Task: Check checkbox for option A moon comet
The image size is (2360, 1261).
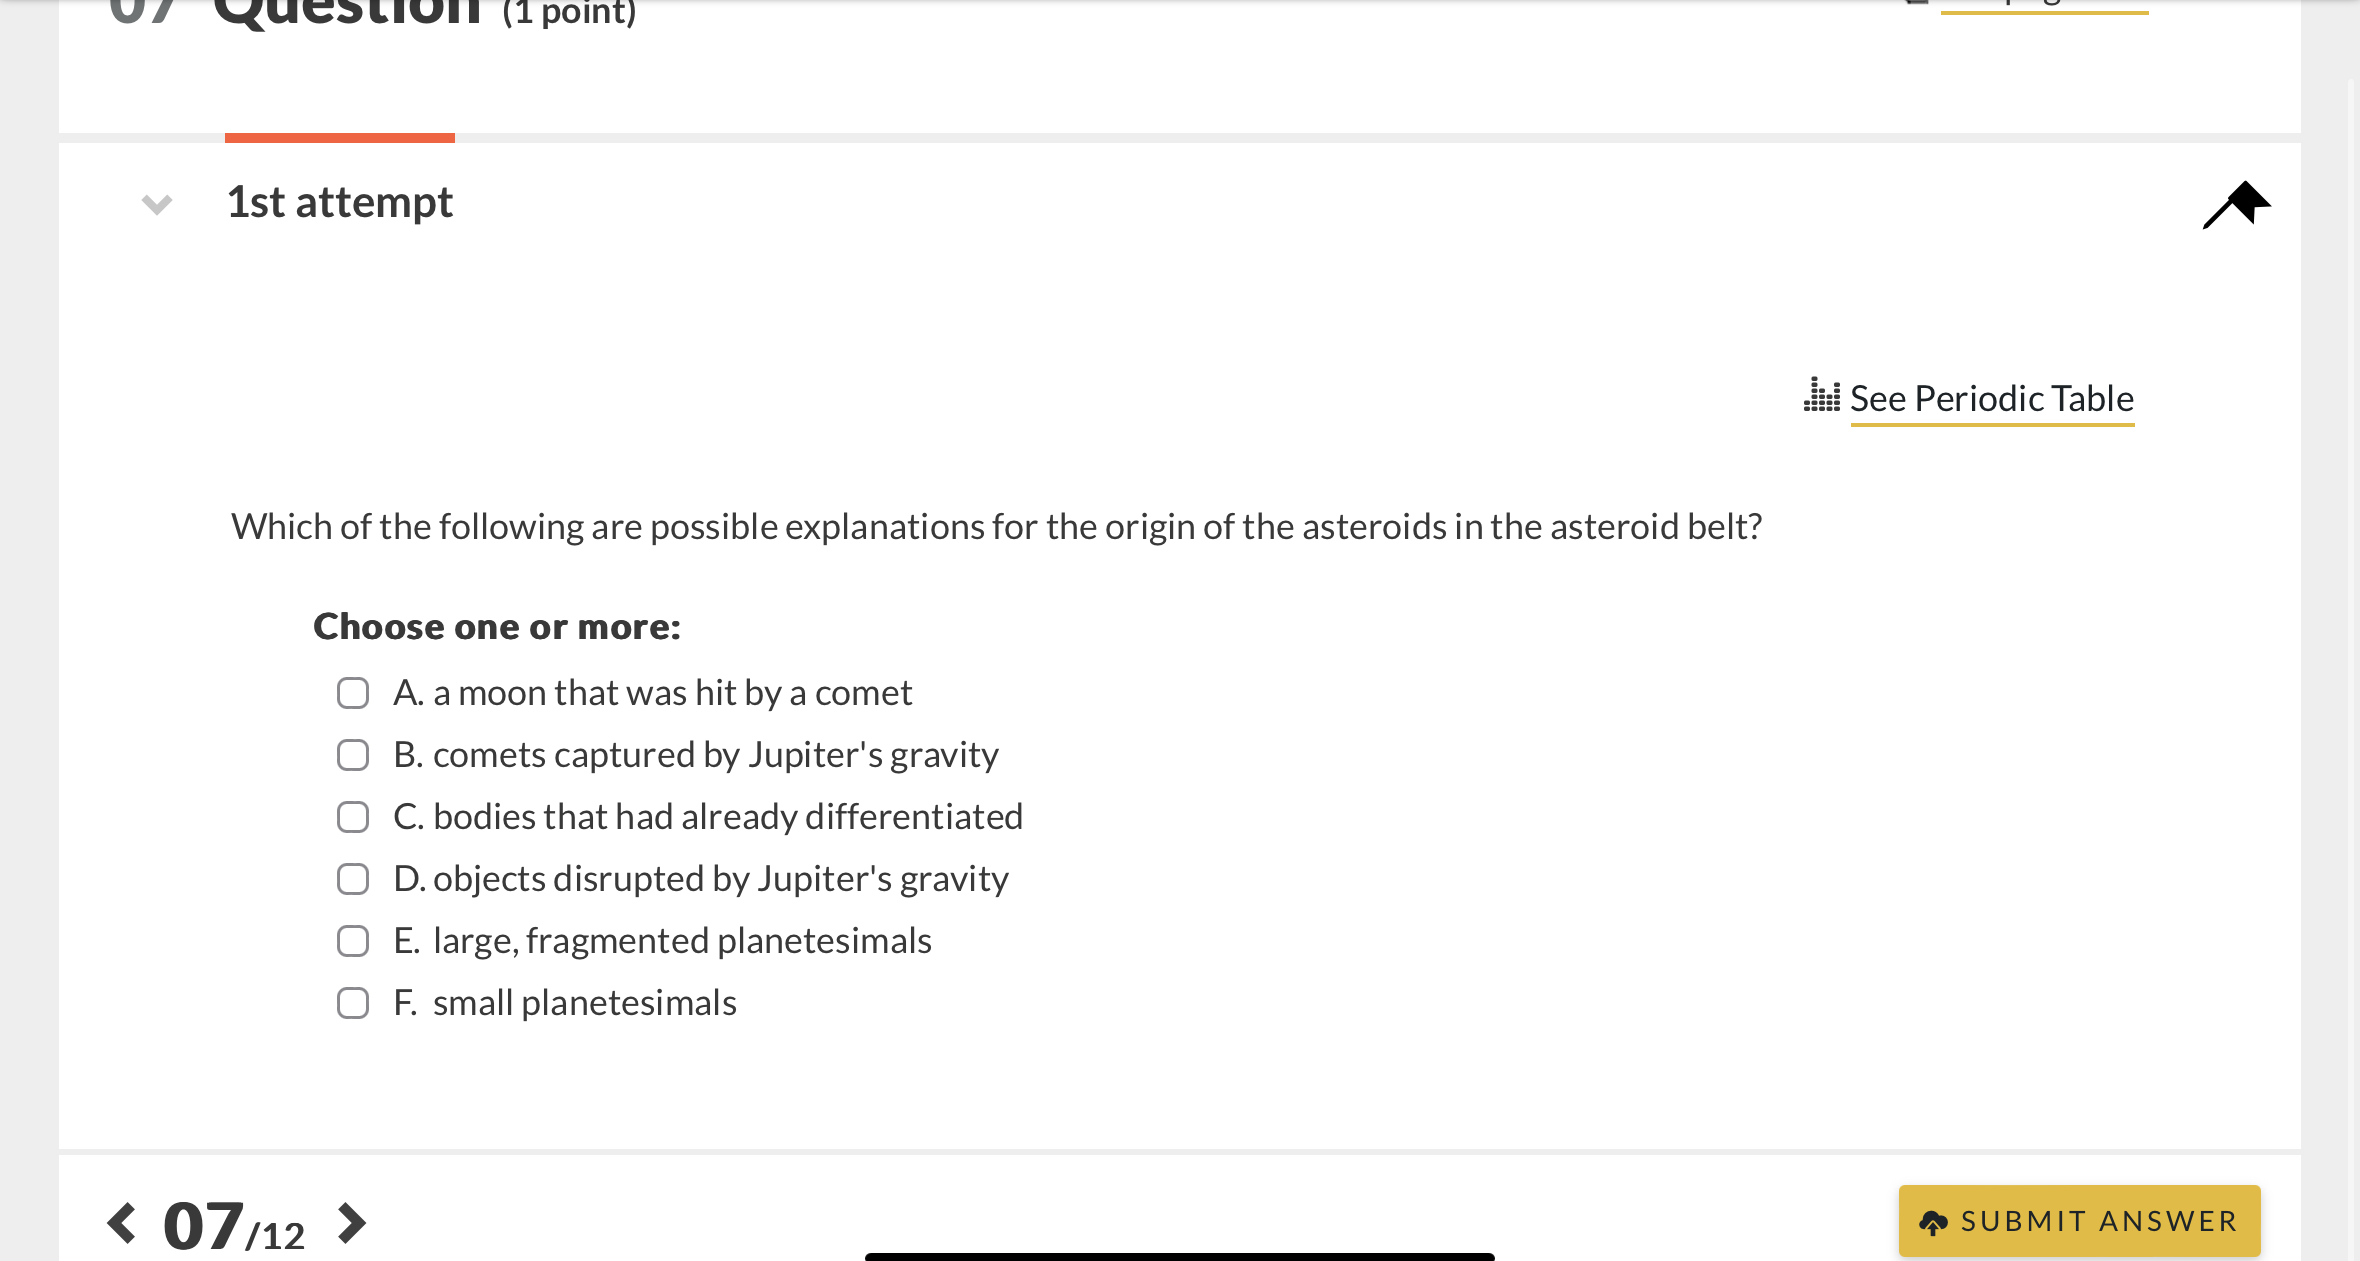Action: 354,690
